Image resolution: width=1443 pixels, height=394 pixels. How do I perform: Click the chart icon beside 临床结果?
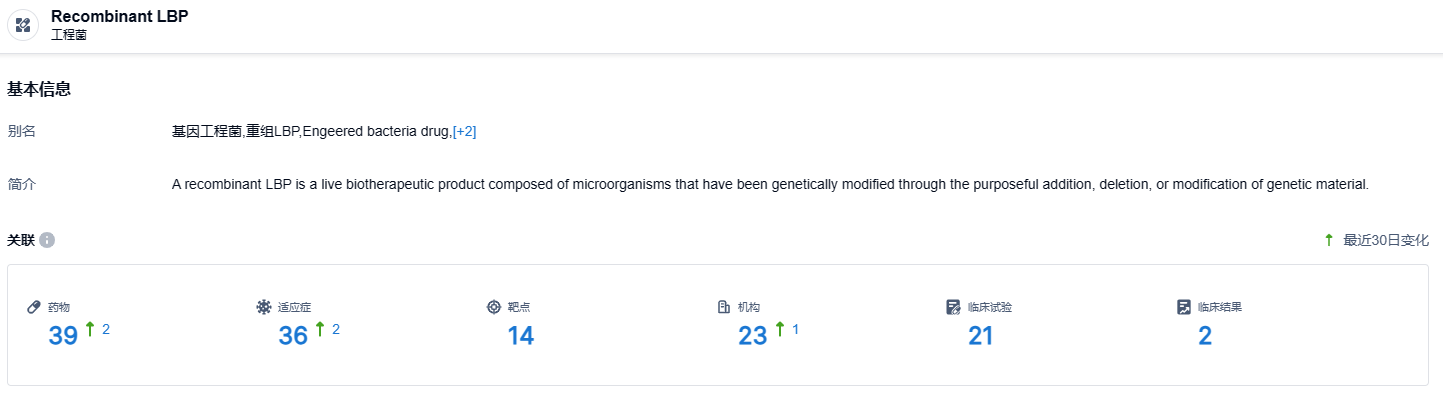(x=1184, y=307)
